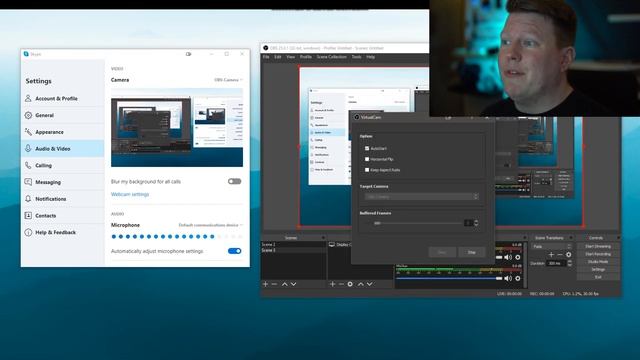Move the scene up in the Scenes list
This screenshot has height=360, width=640.
click(x=284, y=284)
